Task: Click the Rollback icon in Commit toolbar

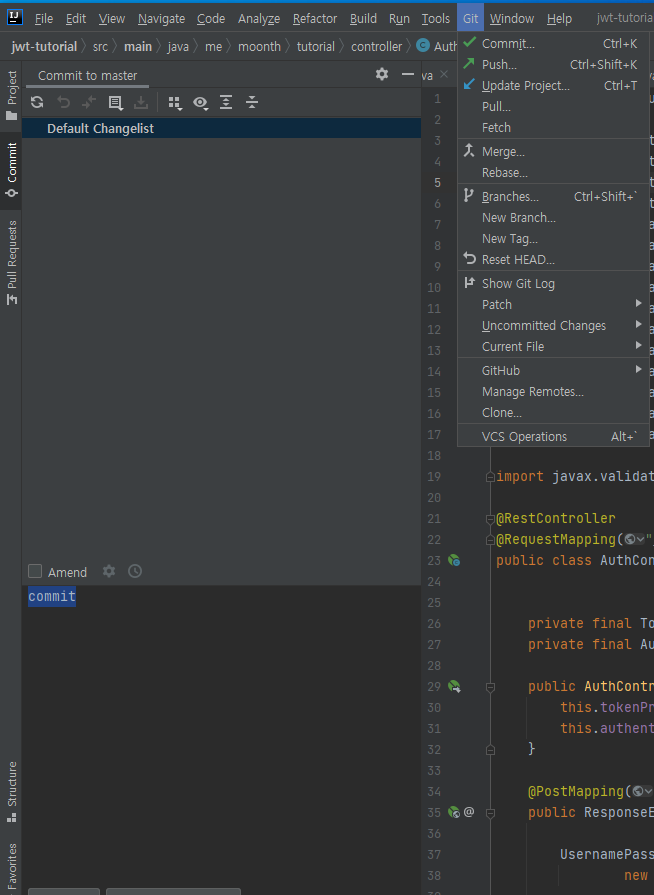Action: click(x=63, y=102)
